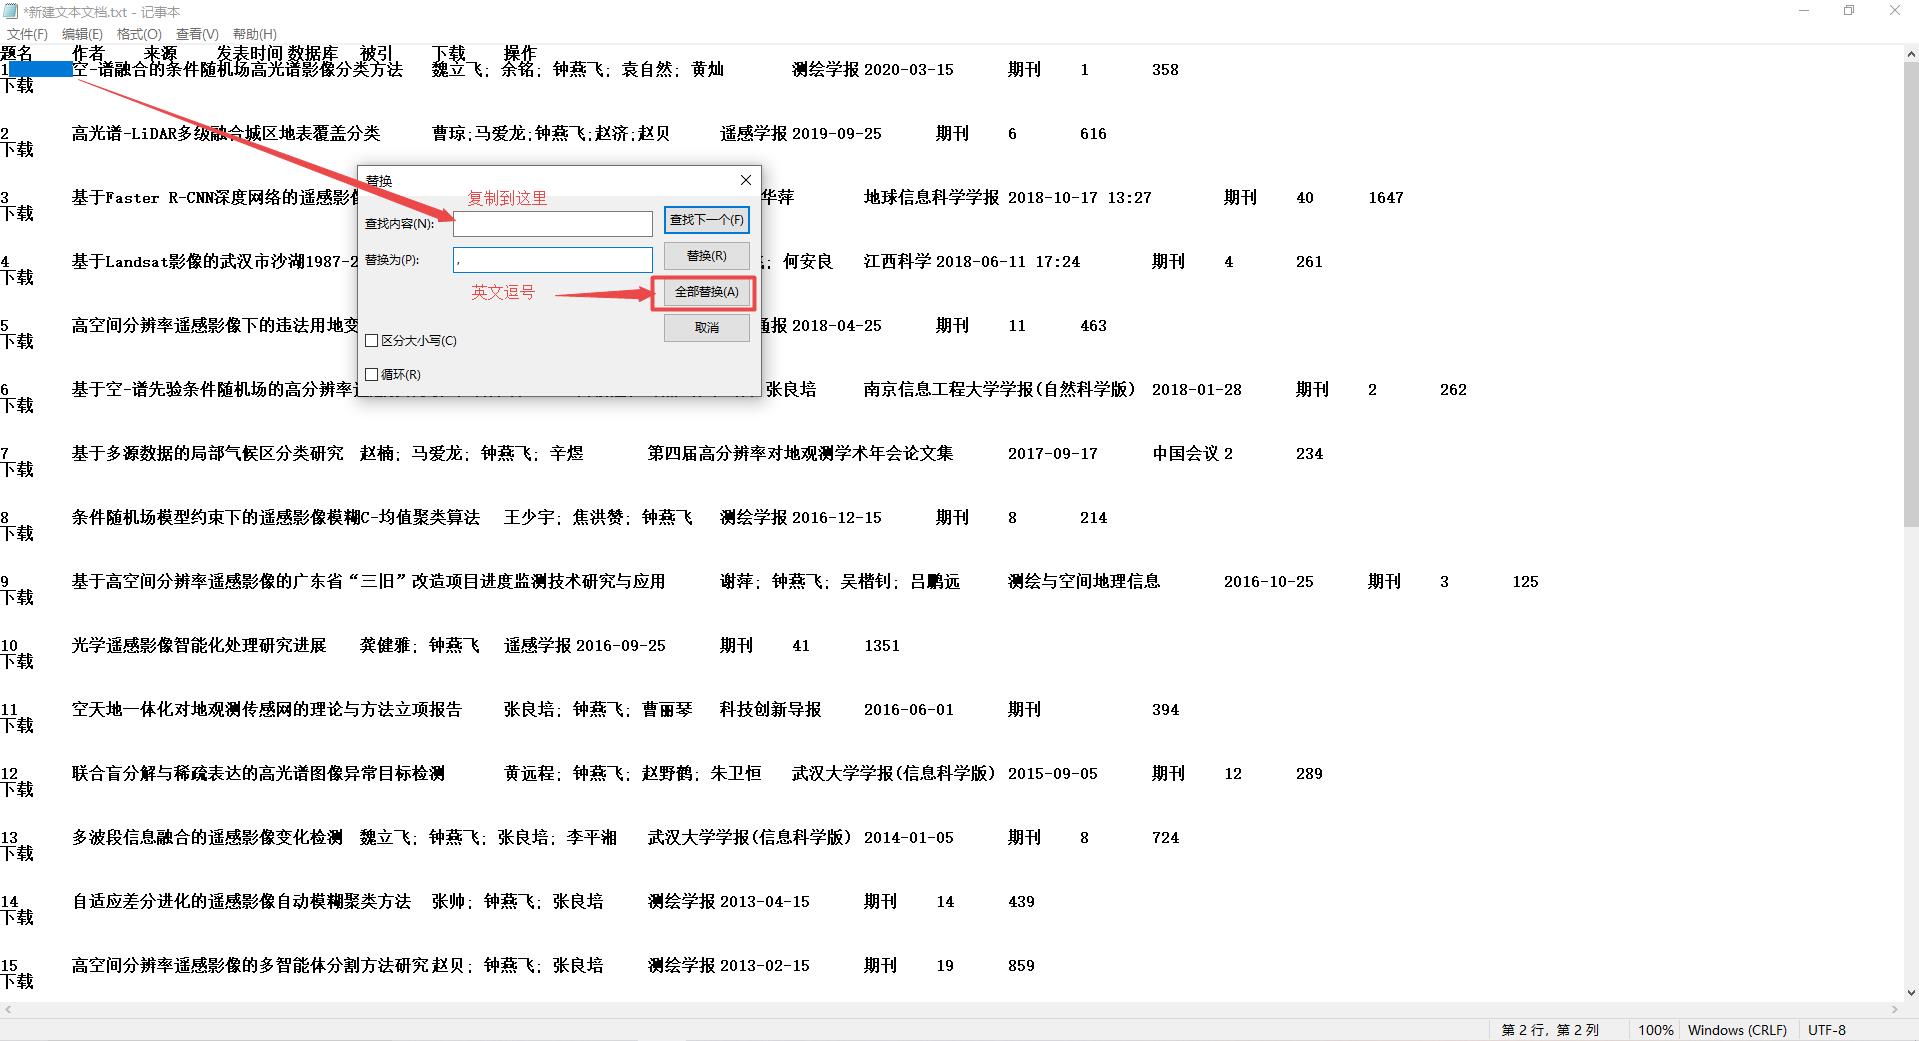
Task: Click the header word 作者
Action: click(88, 53)
